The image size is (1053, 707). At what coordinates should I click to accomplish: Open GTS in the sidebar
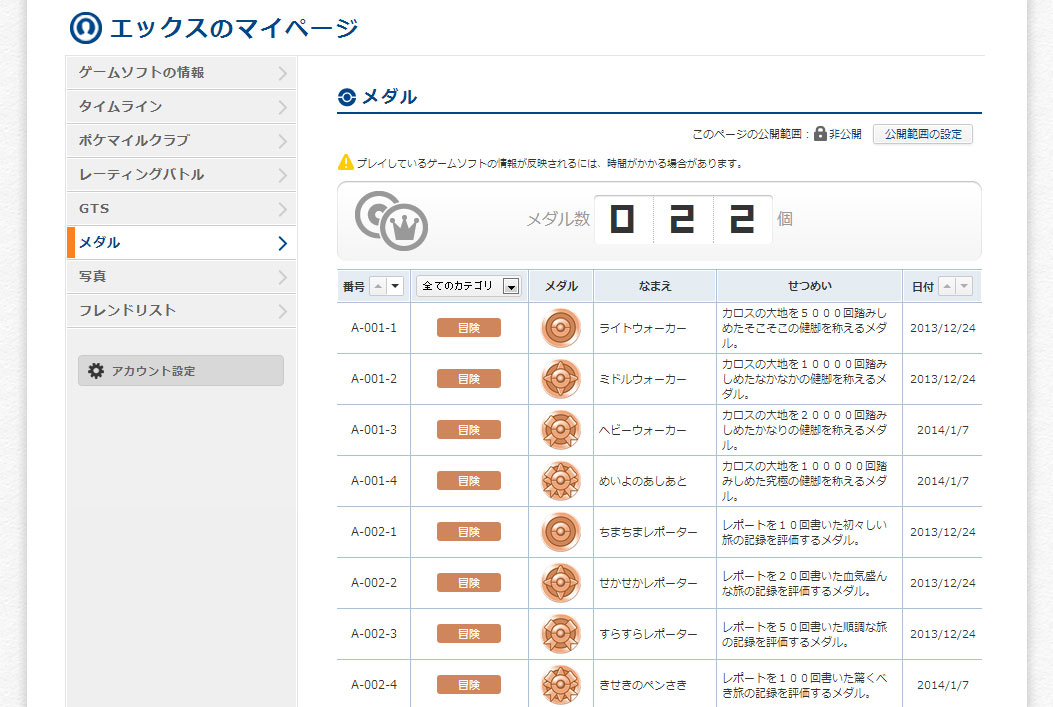(181, 209)
